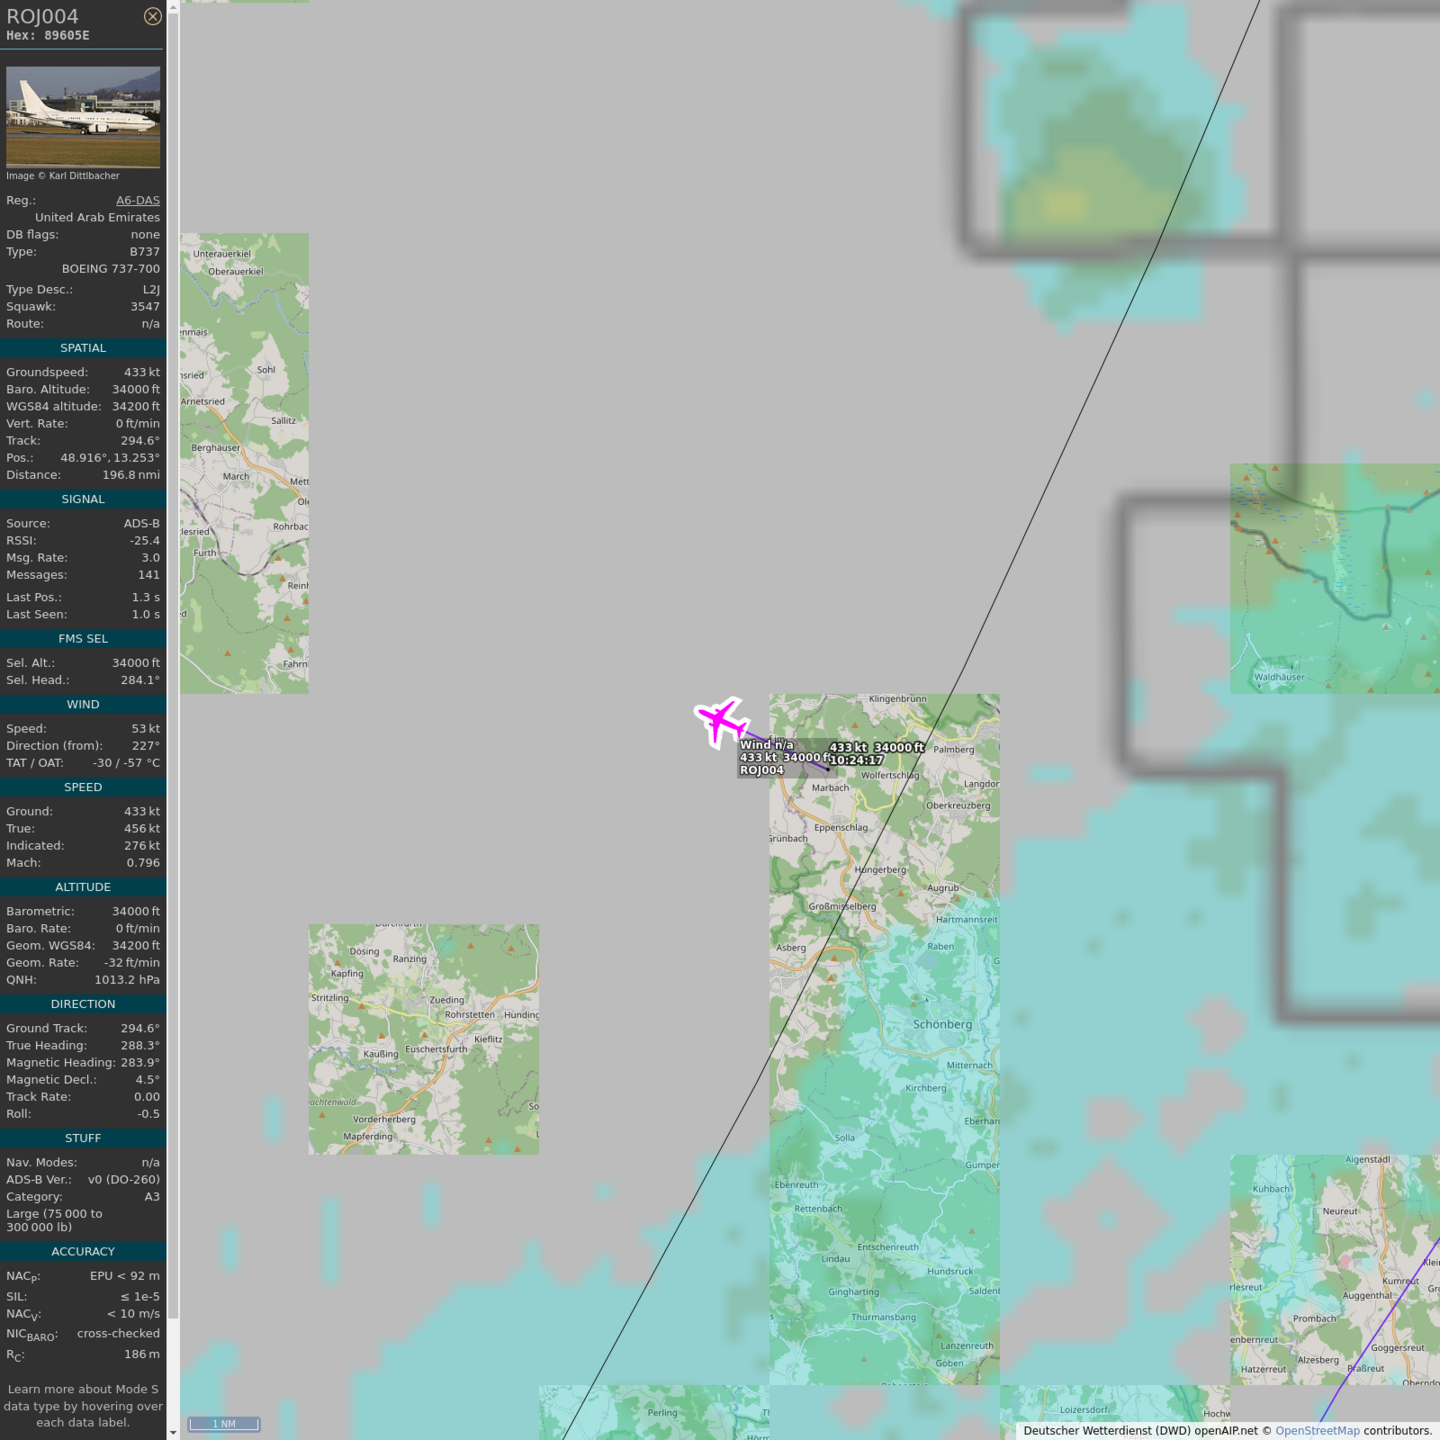
Task: Click the Squawk 3547 value
Action: coord(144,307)
